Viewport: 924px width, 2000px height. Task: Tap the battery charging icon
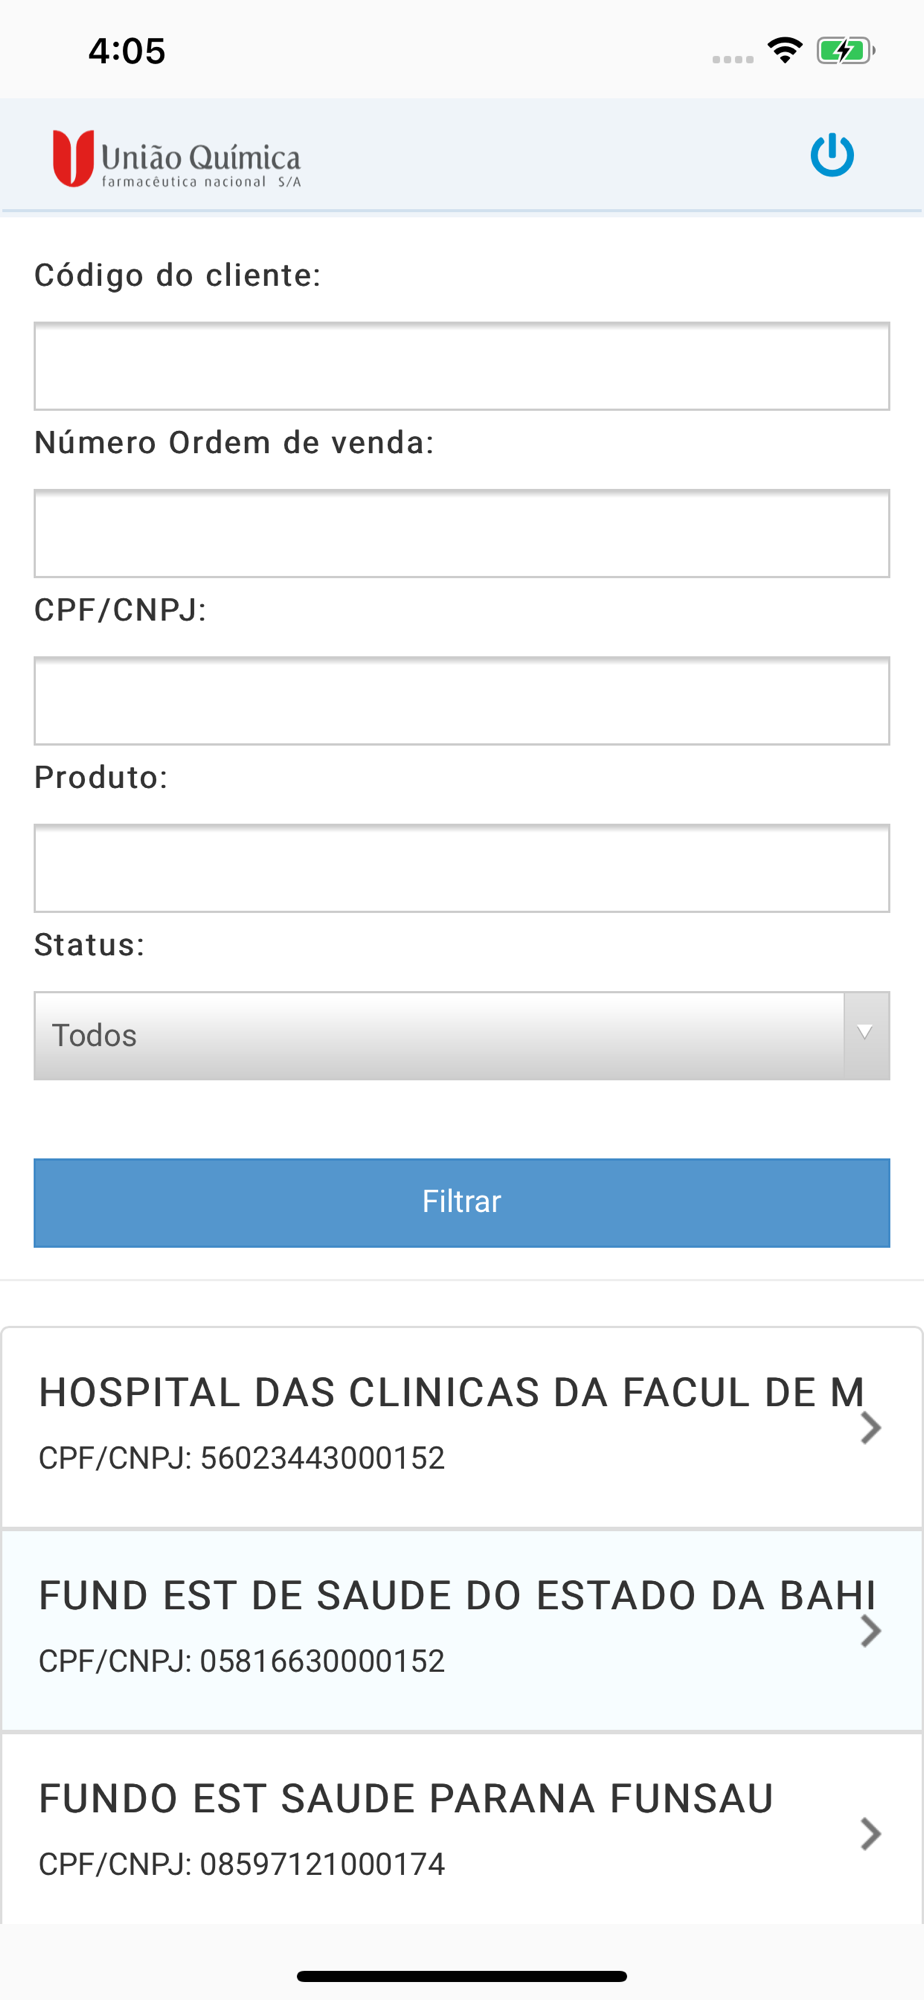[x=845, y=50]
